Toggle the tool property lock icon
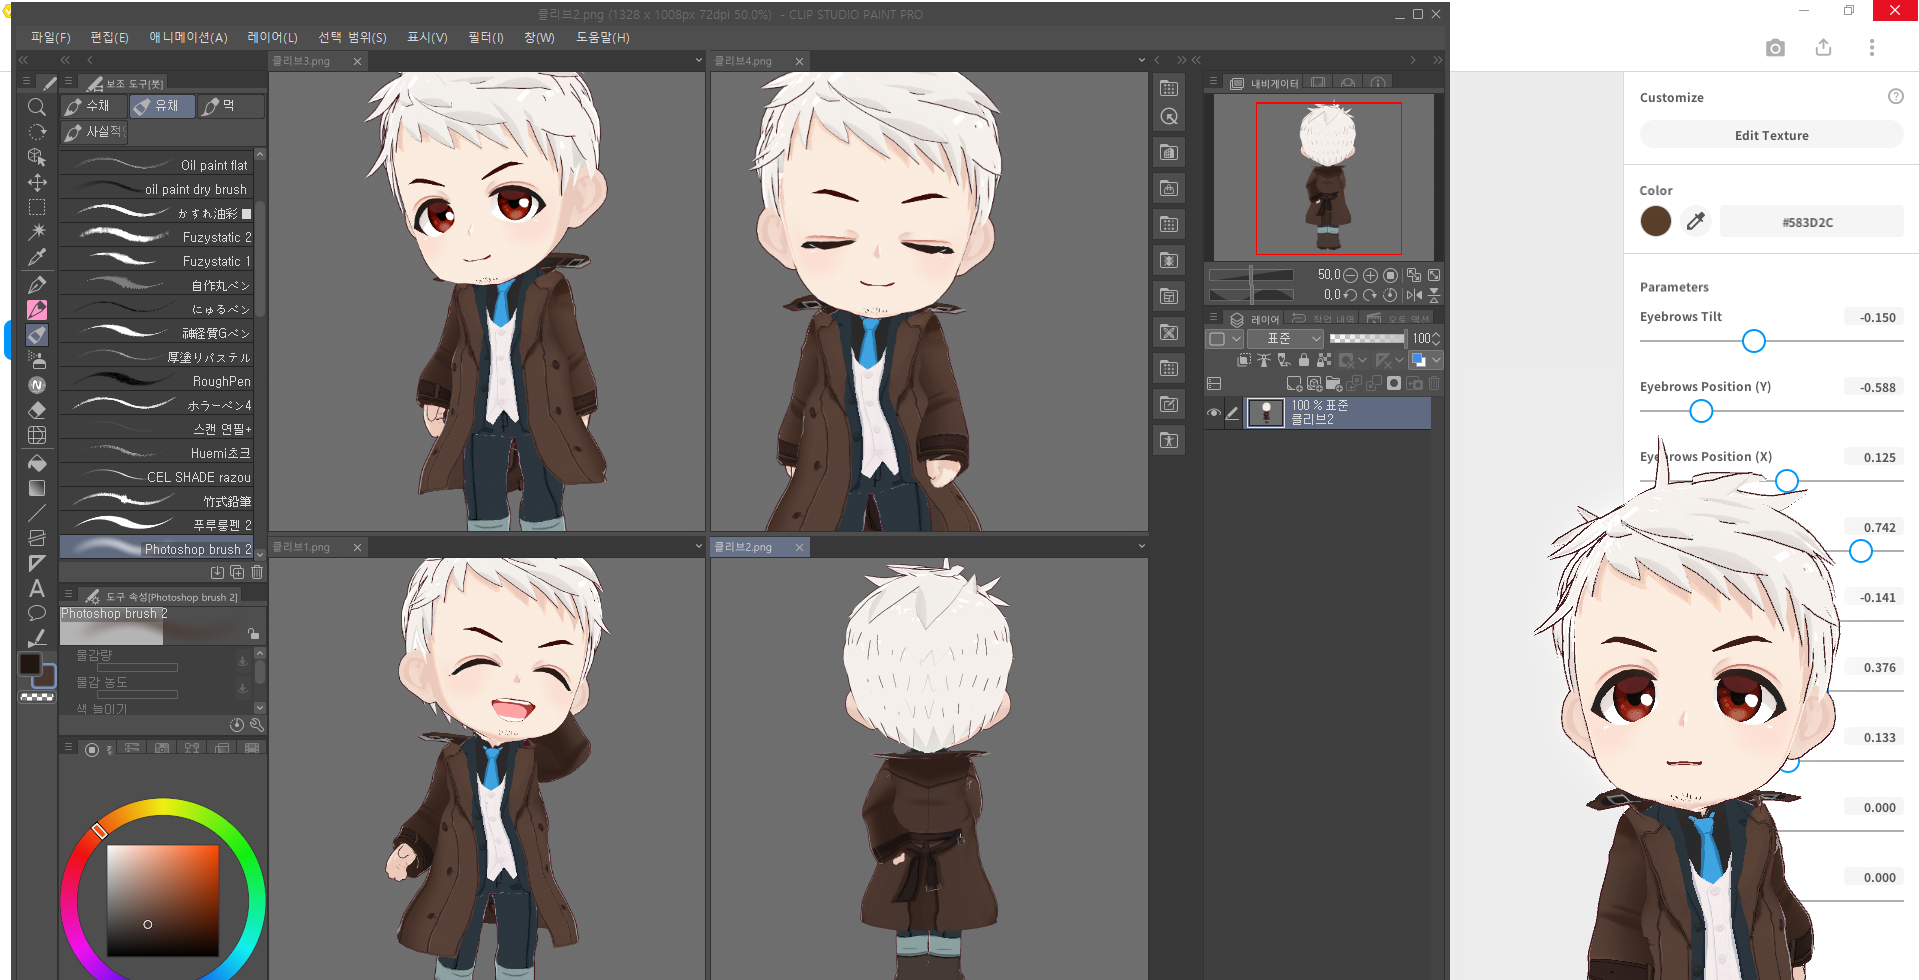Image resolution: width=1919 pixels, height=980 pixels. point(254,634)
